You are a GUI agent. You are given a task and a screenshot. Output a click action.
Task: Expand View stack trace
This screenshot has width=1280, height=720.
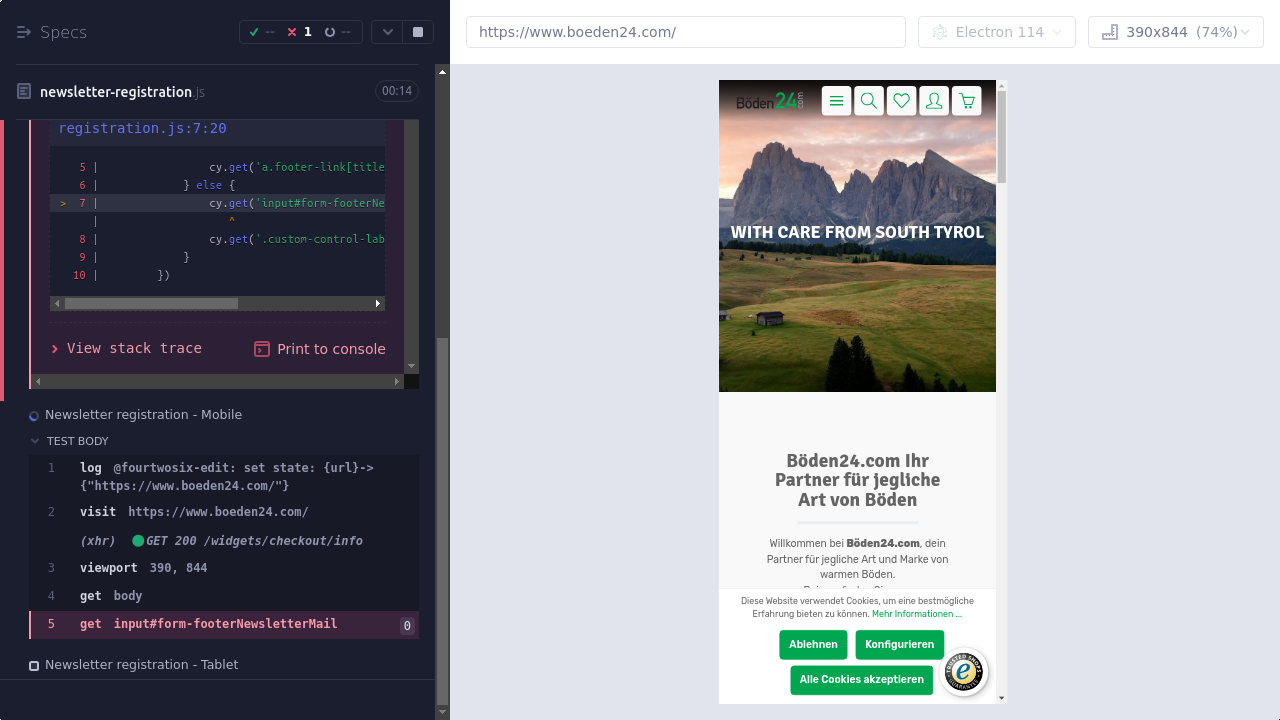(127, 349)
